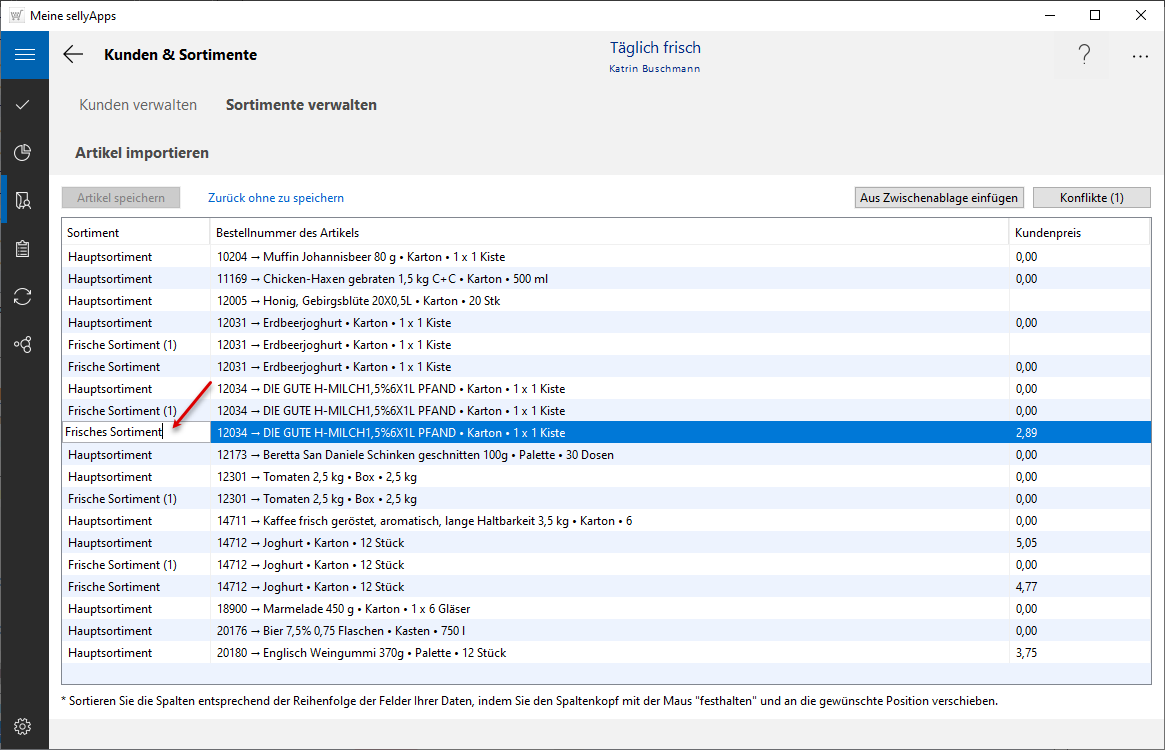Click Zurück ohne zu speichern link
This screenshot has height=750, width=1165.
(276, 198)
